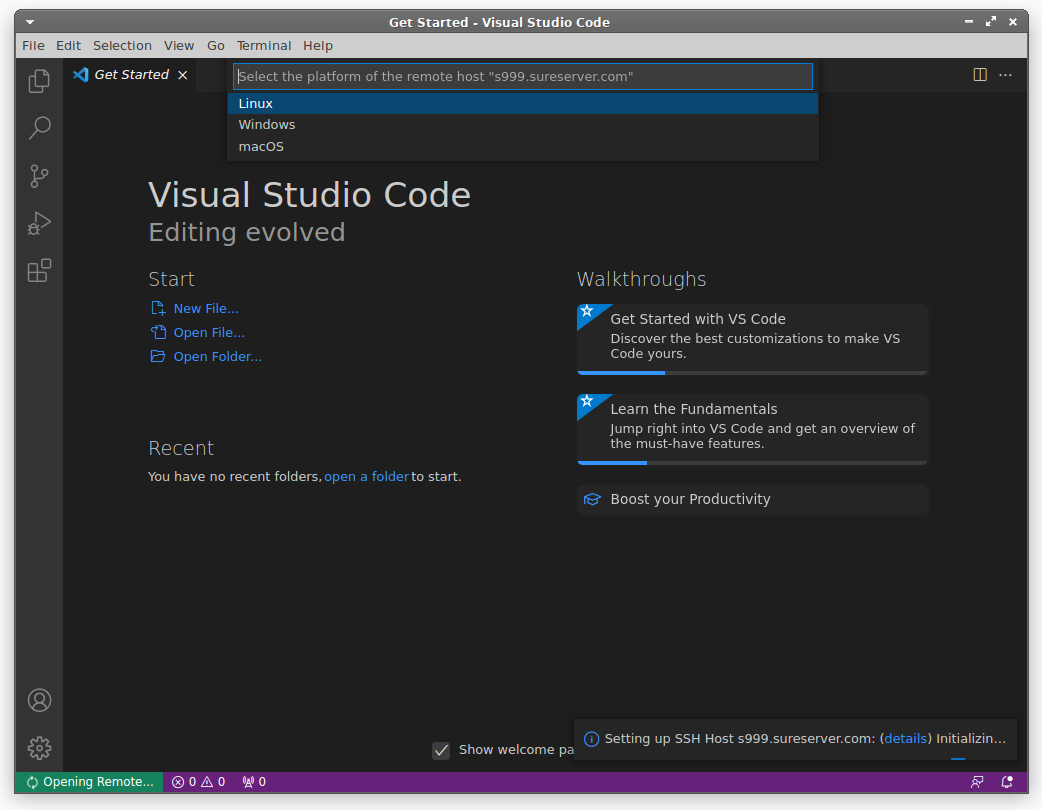Viewport: 1042px width, 810px height.
Task: Select Windows as remote platform
Action: pos(522,125)
